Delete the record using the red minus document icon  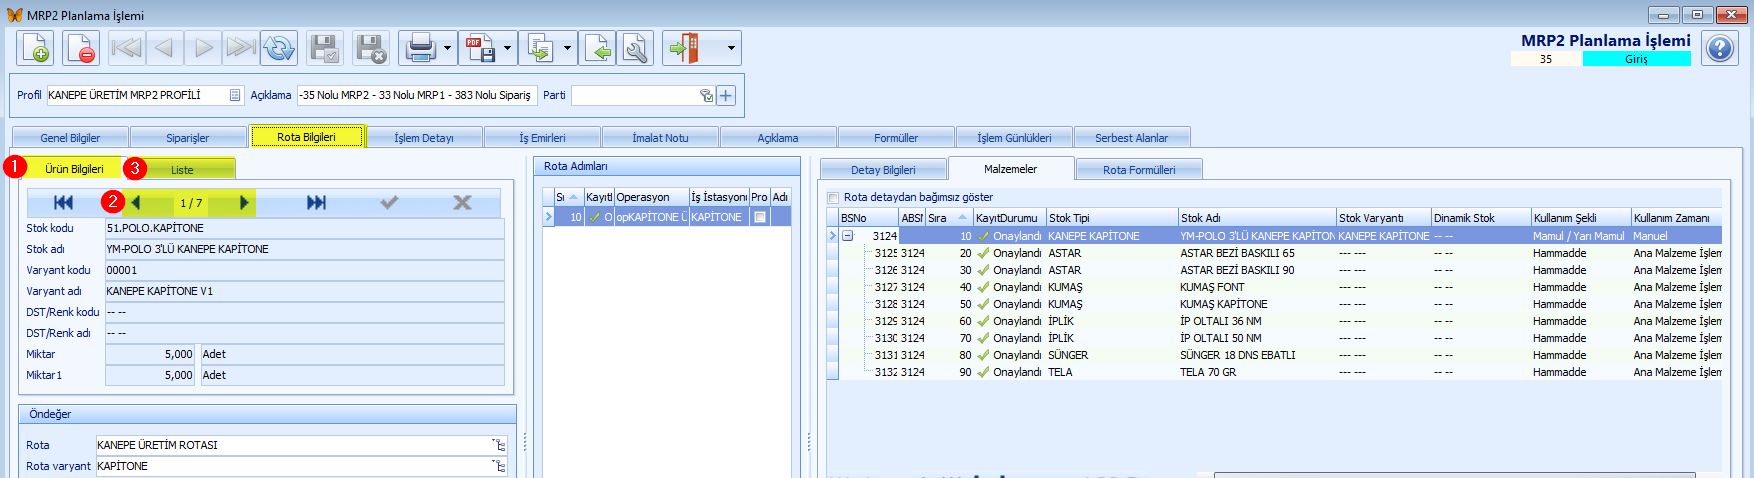click(x=81, y=48)
